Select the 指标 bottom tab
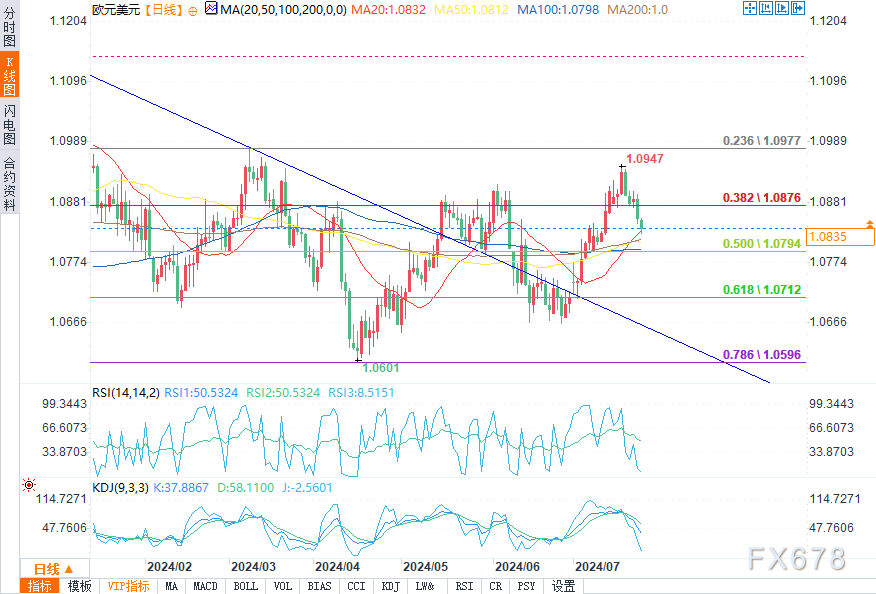 click(x=40, y=586)
